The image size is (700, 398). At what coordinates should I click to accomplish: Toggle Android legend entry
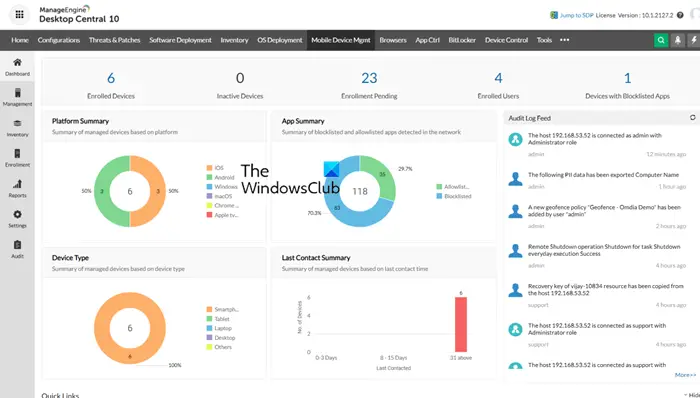[x=220, y=177]
